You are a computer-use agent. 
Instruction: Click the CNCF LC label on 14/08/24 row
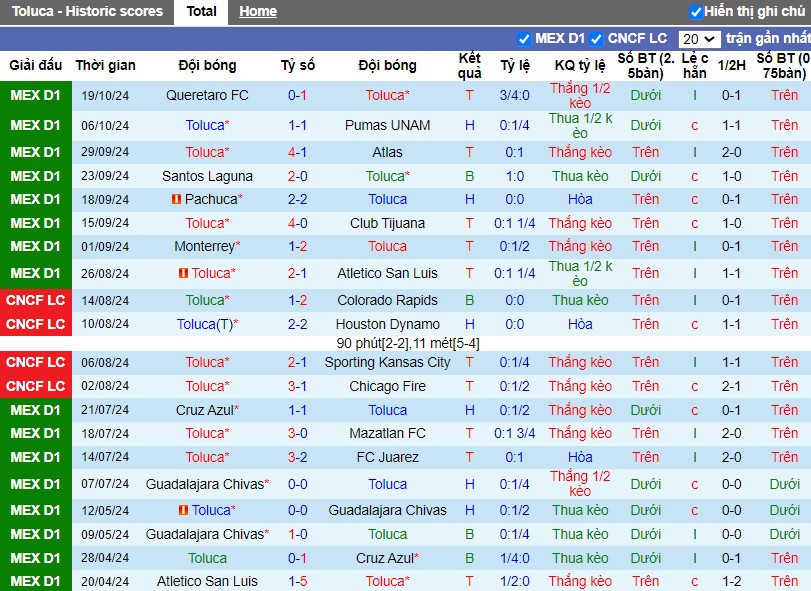pos(36,300)
